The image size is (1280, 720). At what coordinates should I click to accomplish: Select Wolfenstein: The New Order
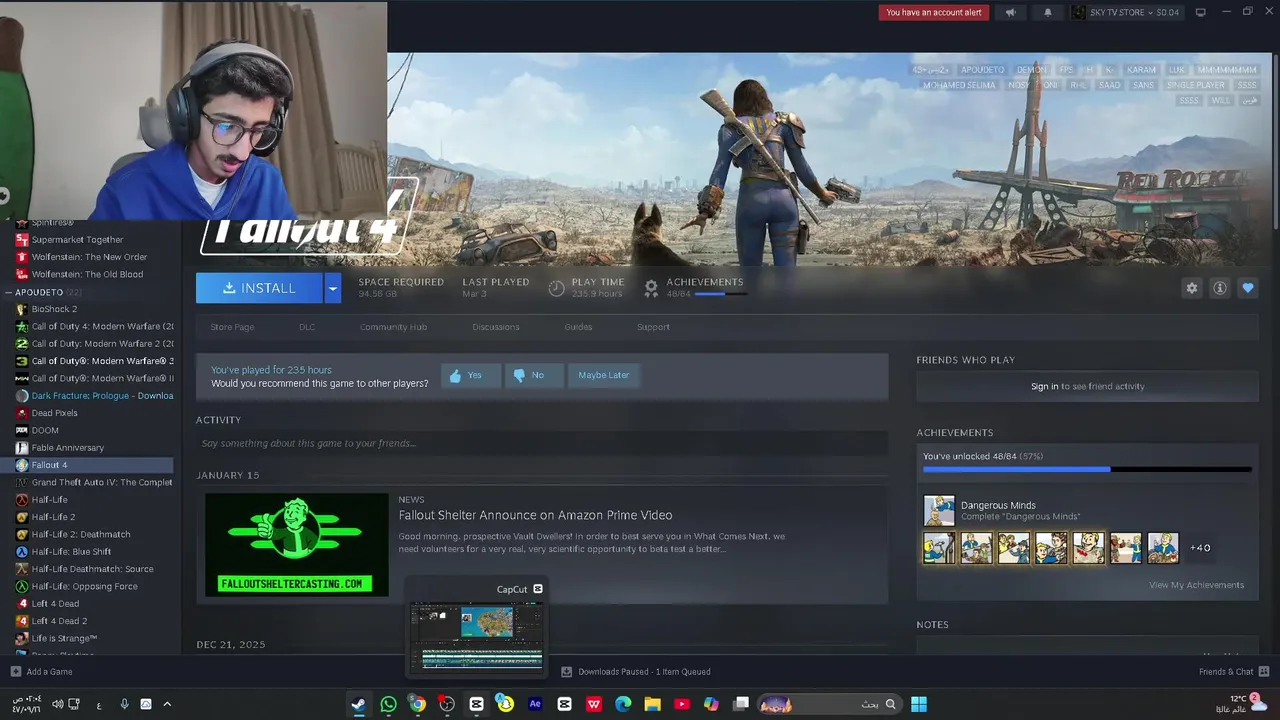tap(89, 257)
